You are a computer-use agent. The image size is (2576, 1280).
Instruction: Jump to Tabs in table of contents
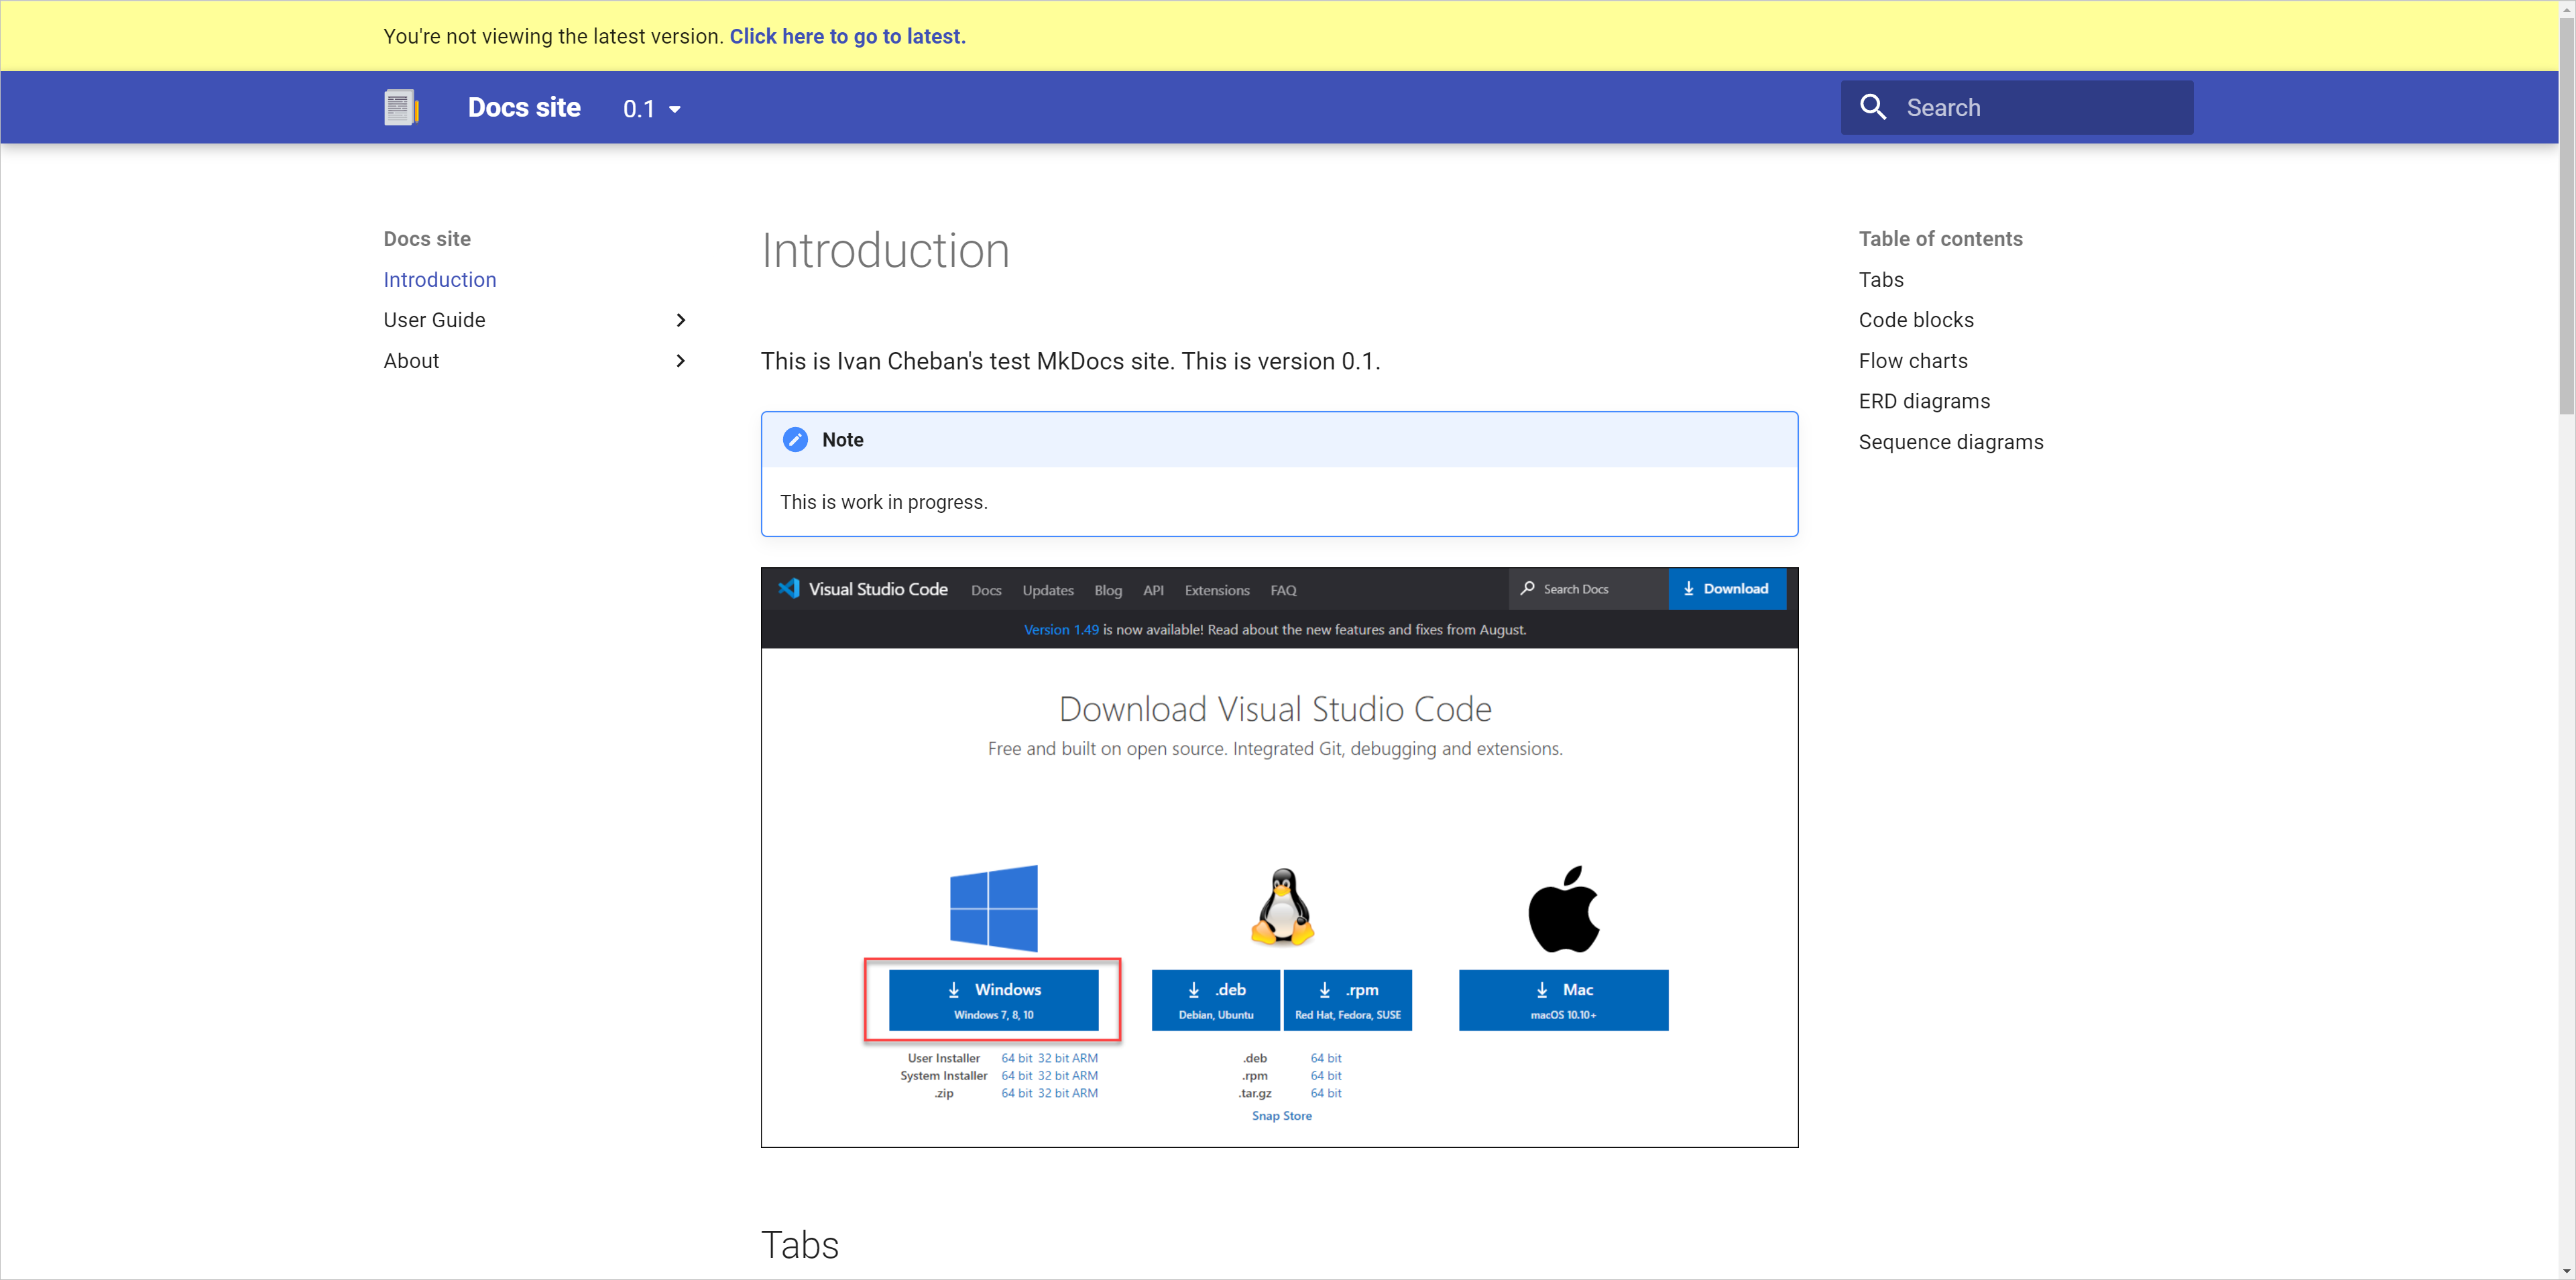tap(1881, 280)
